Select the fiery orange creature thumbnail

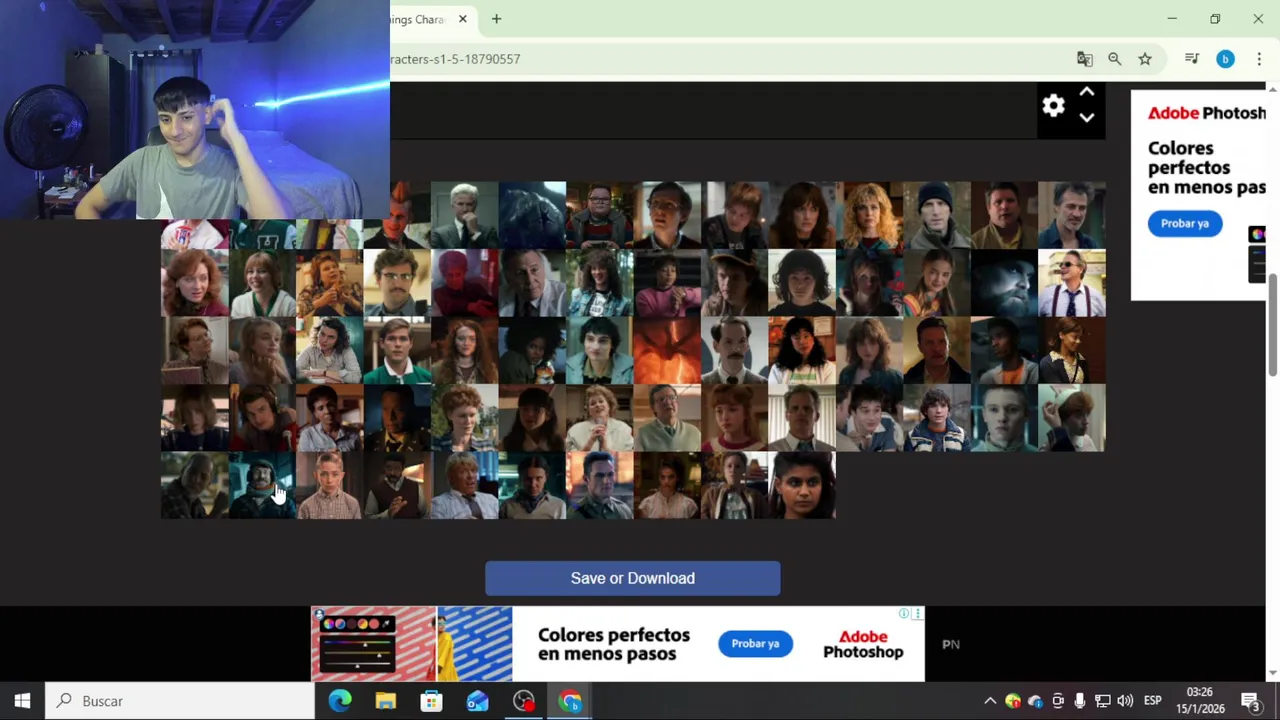tap(667, 350)
